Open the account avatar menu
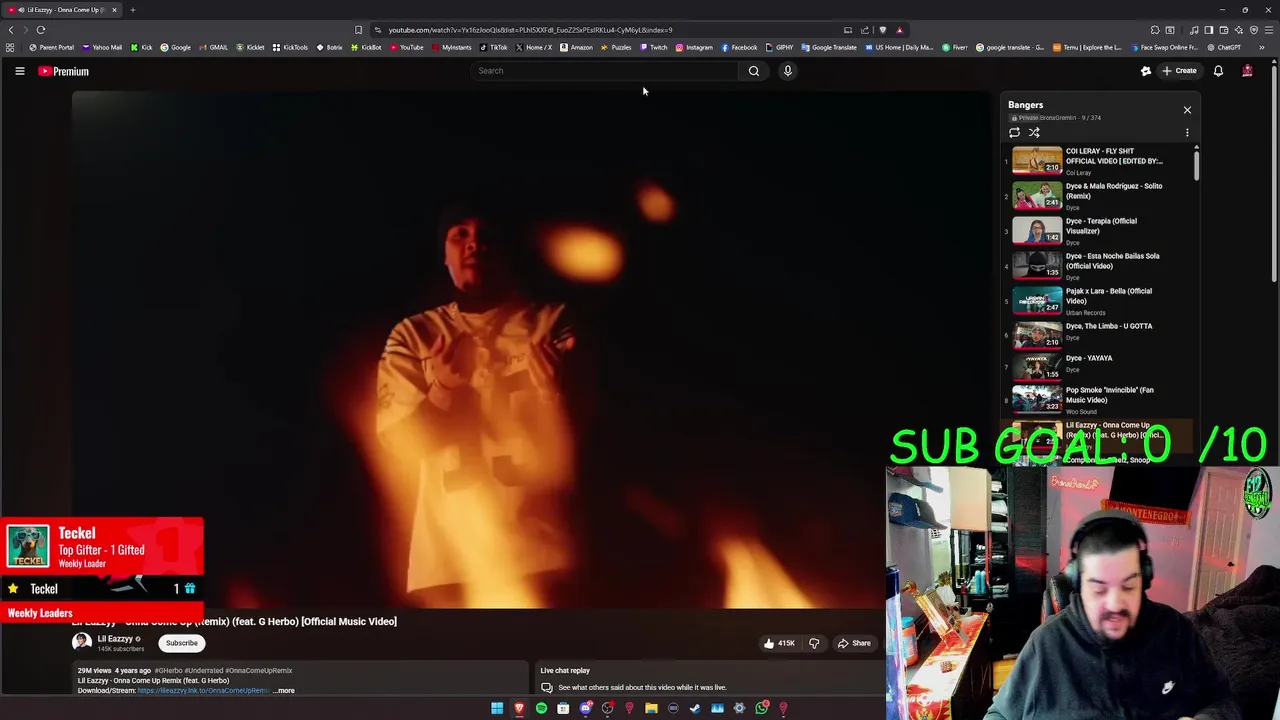The height and width of the screenshot is (720, 1280). pos(1247,71)
